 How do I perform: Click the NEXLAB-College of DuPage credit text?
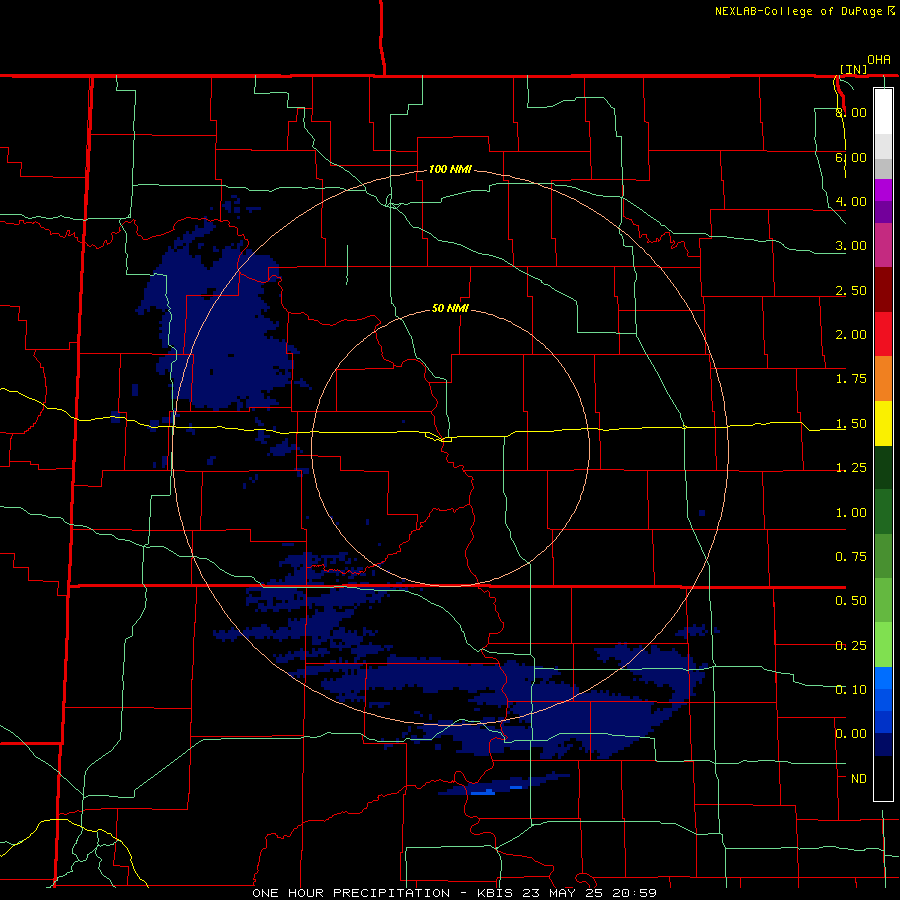805,11
